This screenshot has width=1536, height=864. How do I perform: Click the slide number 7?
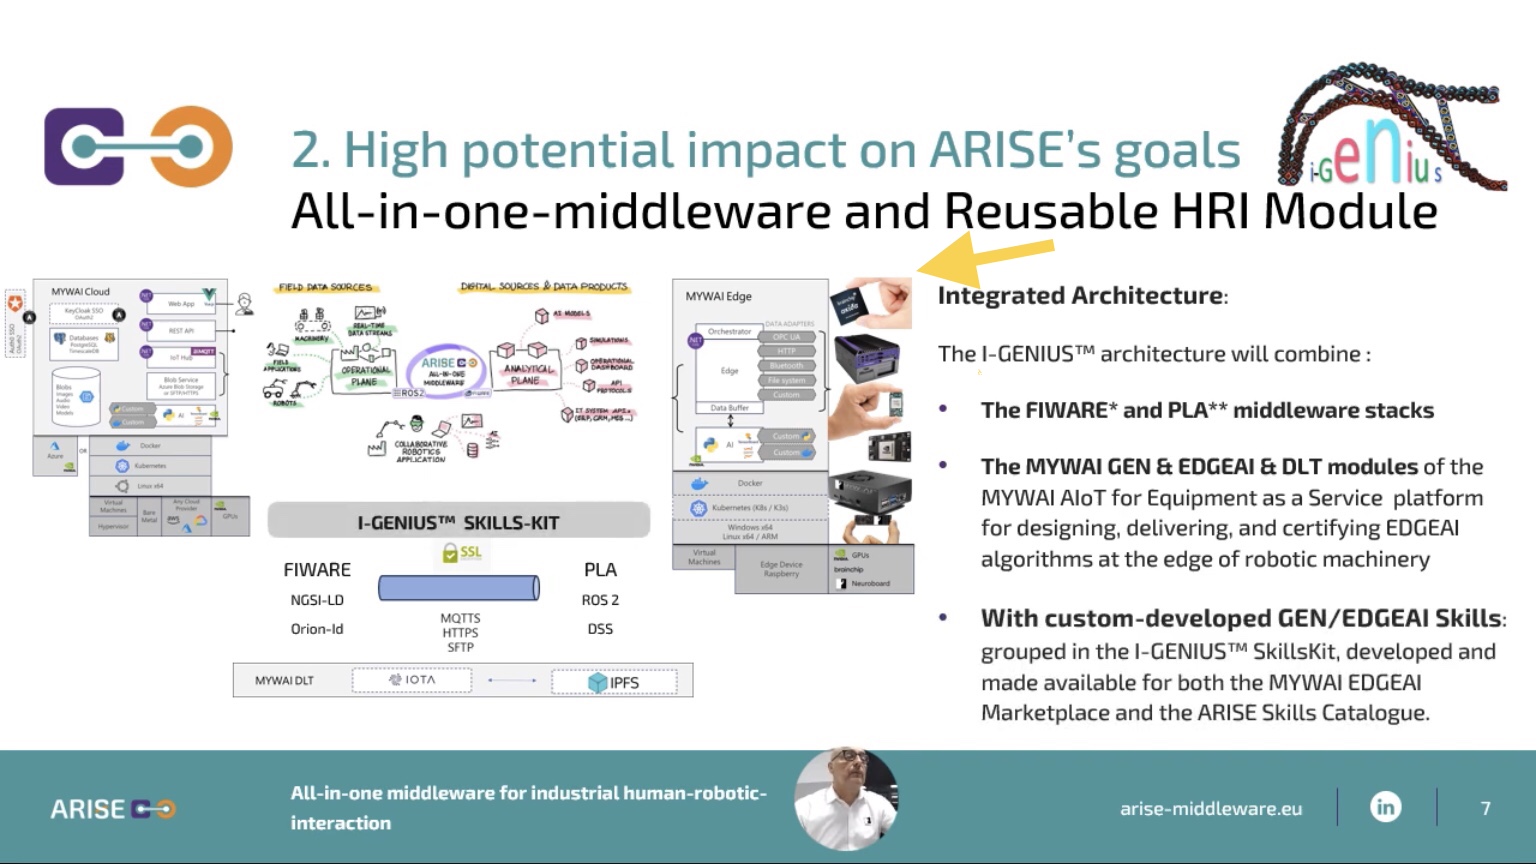coord(1485,808)
